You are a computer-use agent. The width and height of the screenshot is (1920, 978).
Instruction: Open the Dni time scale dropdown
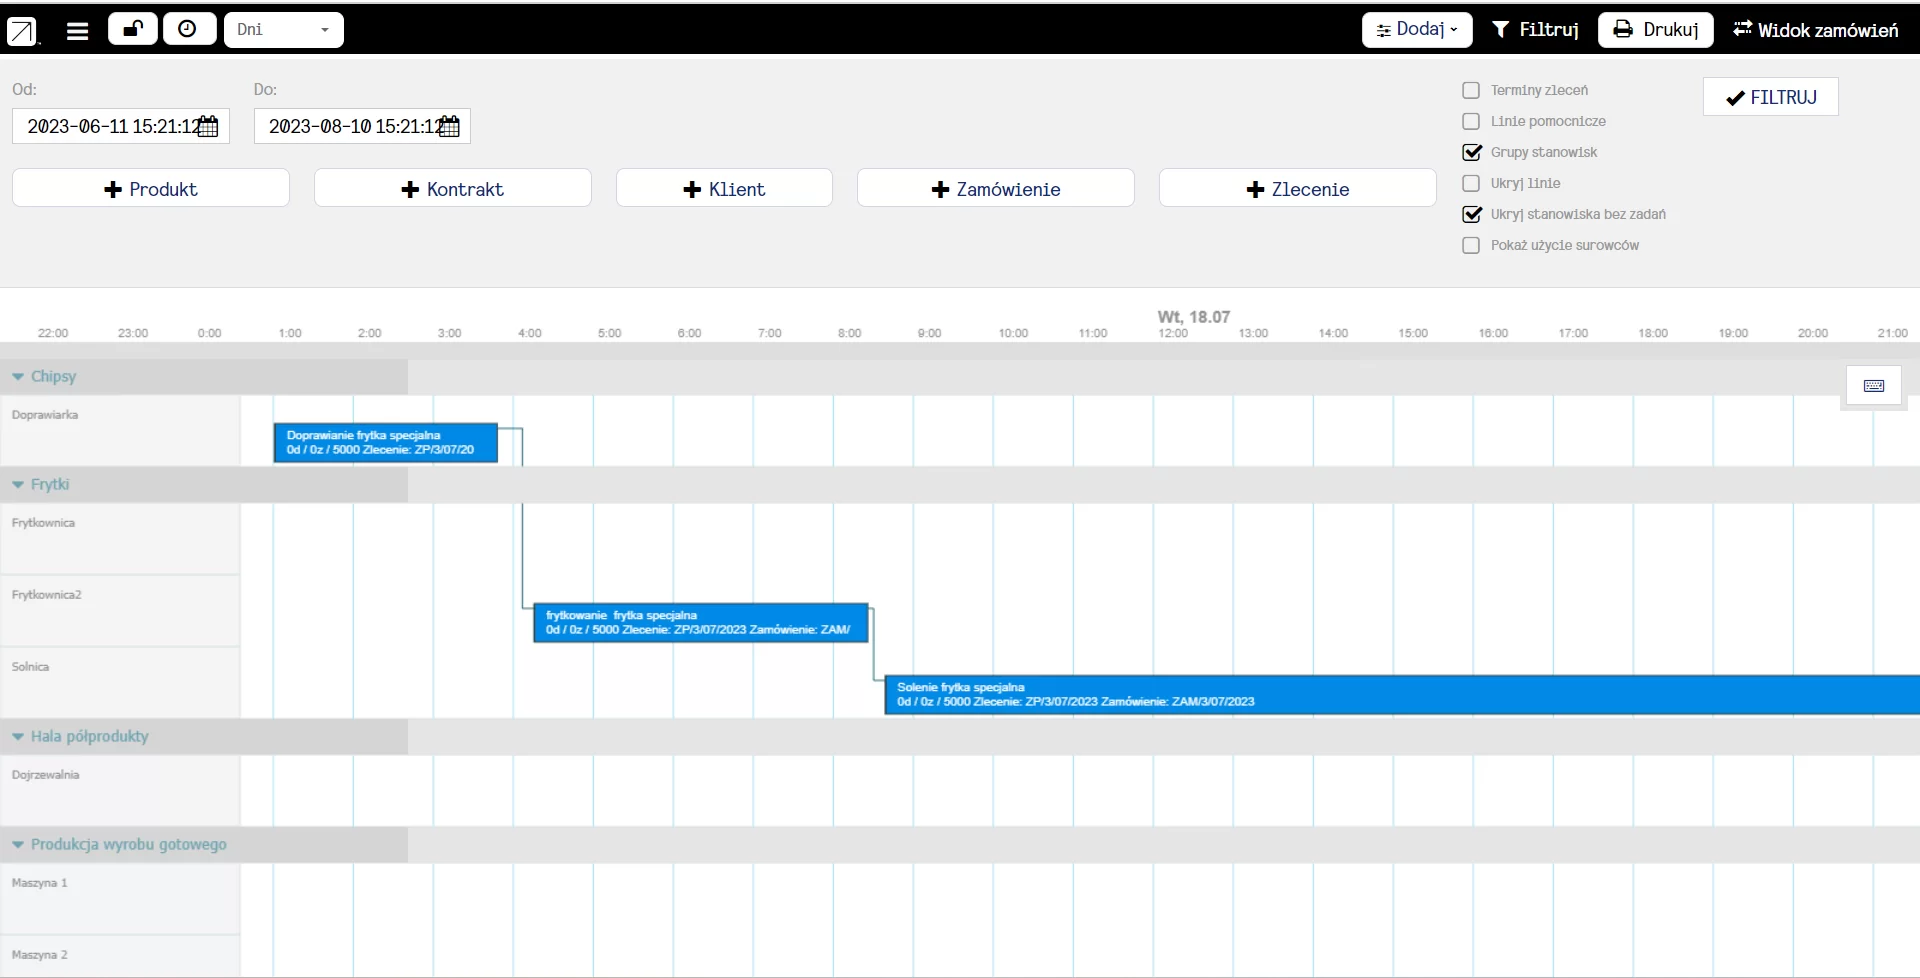click(284, 30)
